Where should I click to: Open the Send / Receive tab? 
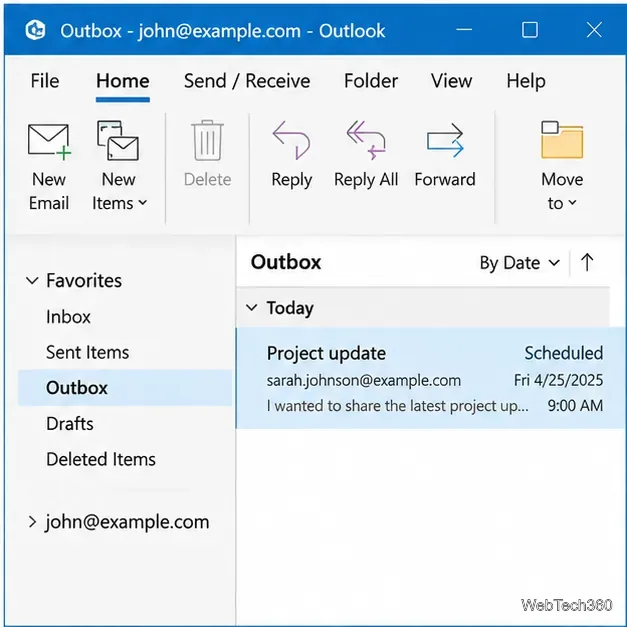pos(247,81)
